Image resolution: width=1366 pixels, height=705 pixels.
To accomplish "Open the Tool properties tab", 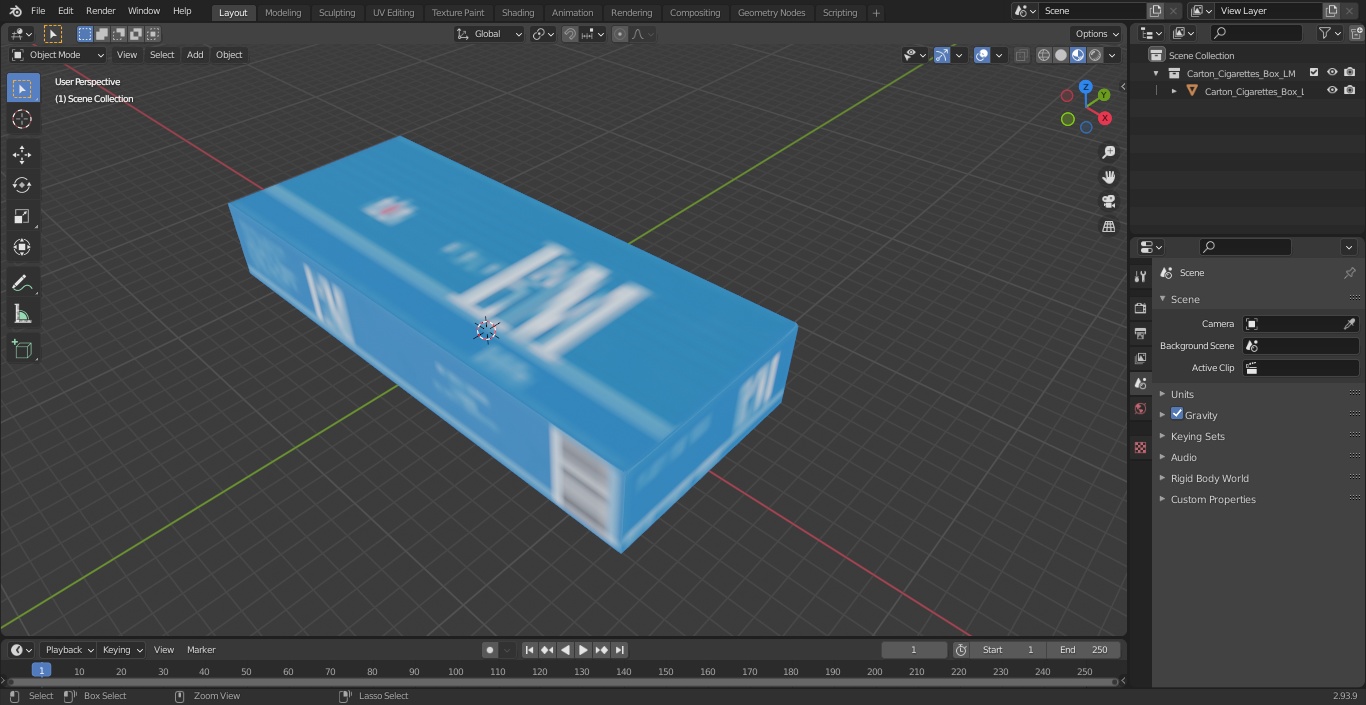I will coord(1140,277).
